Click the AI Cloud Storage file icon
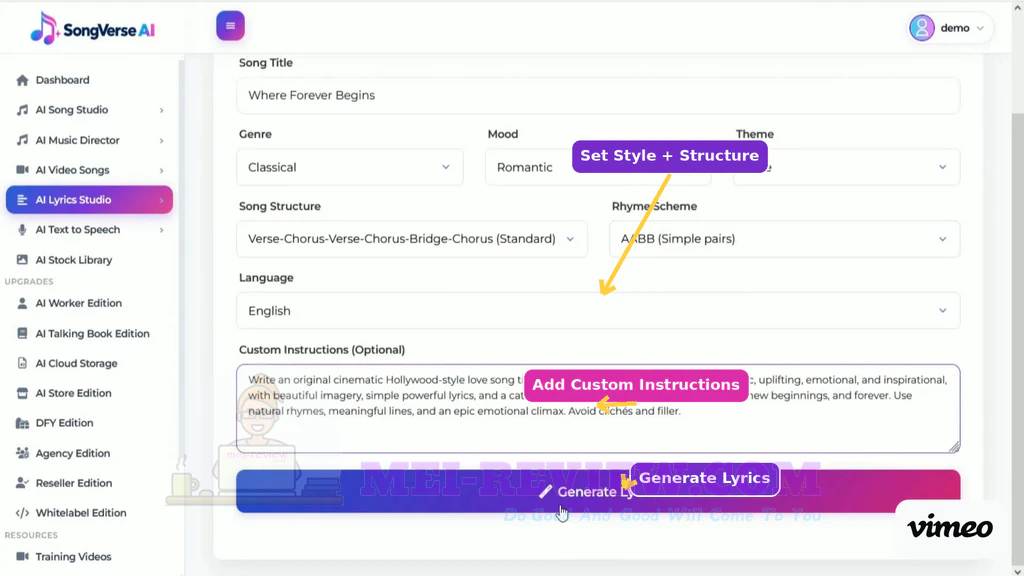This screenshot has height=576, width=1024. [x=22, y=363]
